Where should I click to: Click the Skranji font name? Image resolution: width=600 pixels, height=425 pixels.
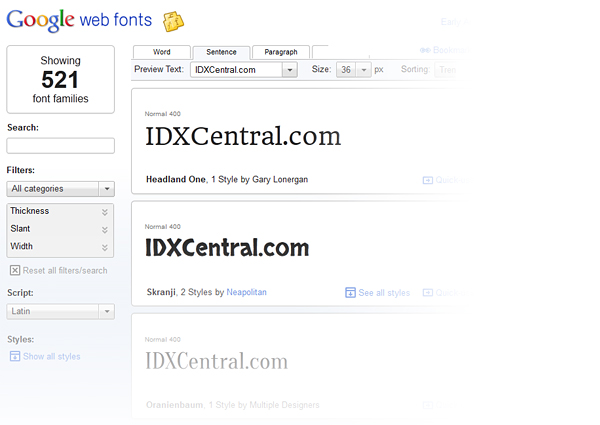[x=161, y=292]
